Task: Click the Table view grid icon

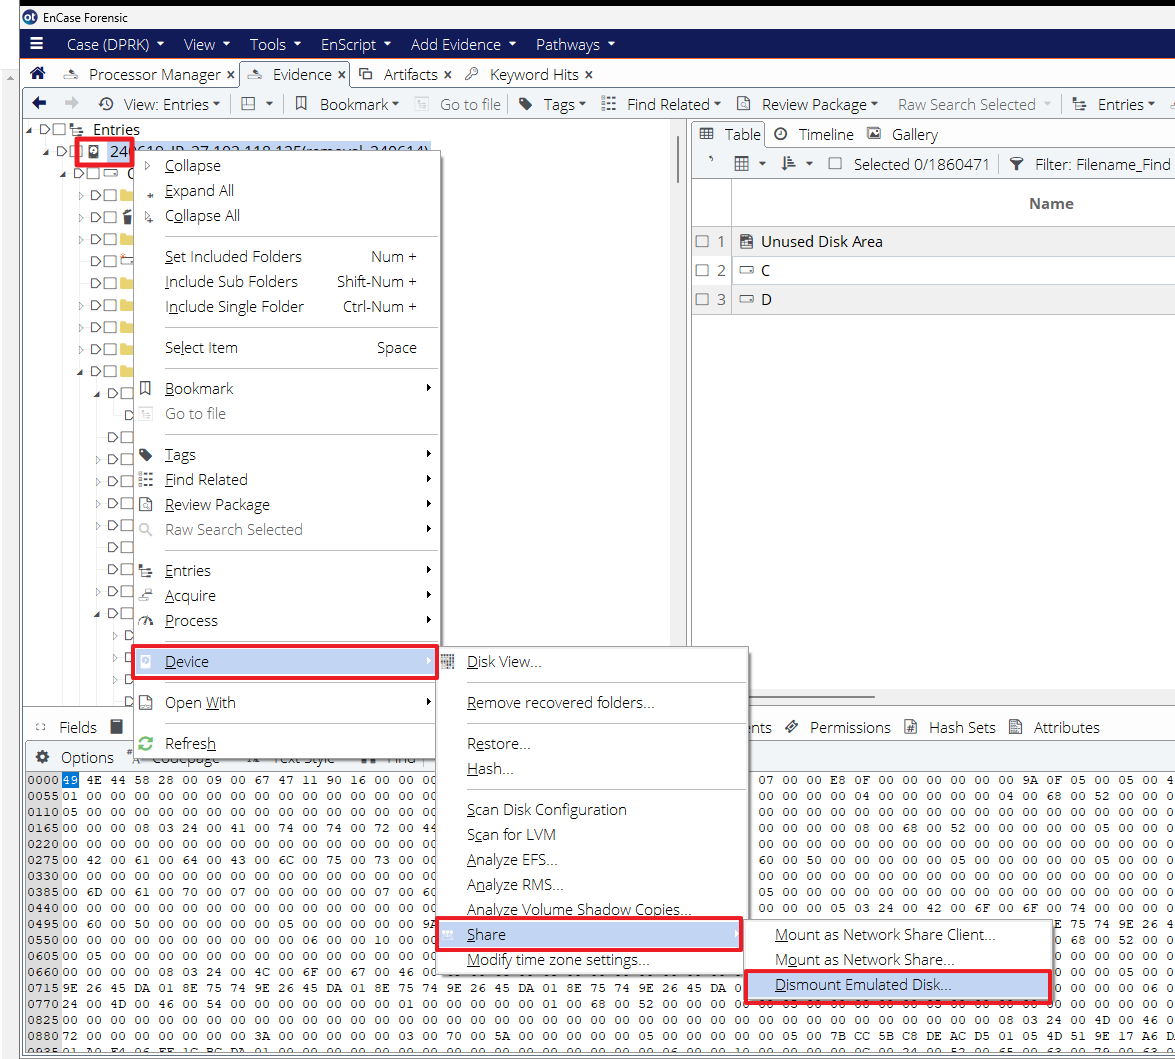Action: click(x=706, y=134)
